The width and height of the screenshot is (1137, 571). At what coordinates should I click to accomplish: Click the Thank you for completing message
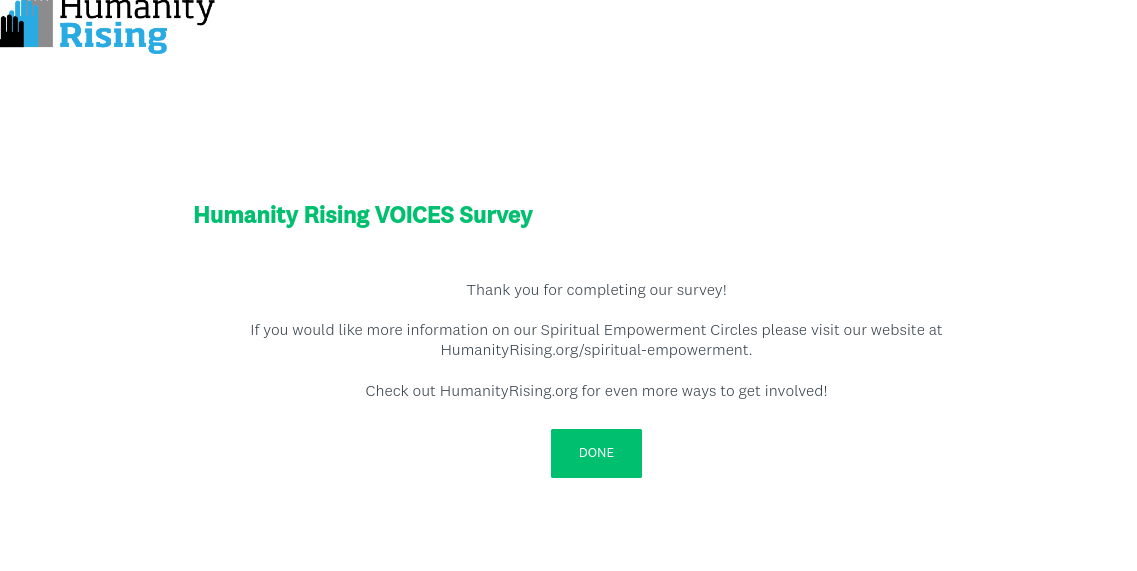(596, 290)
